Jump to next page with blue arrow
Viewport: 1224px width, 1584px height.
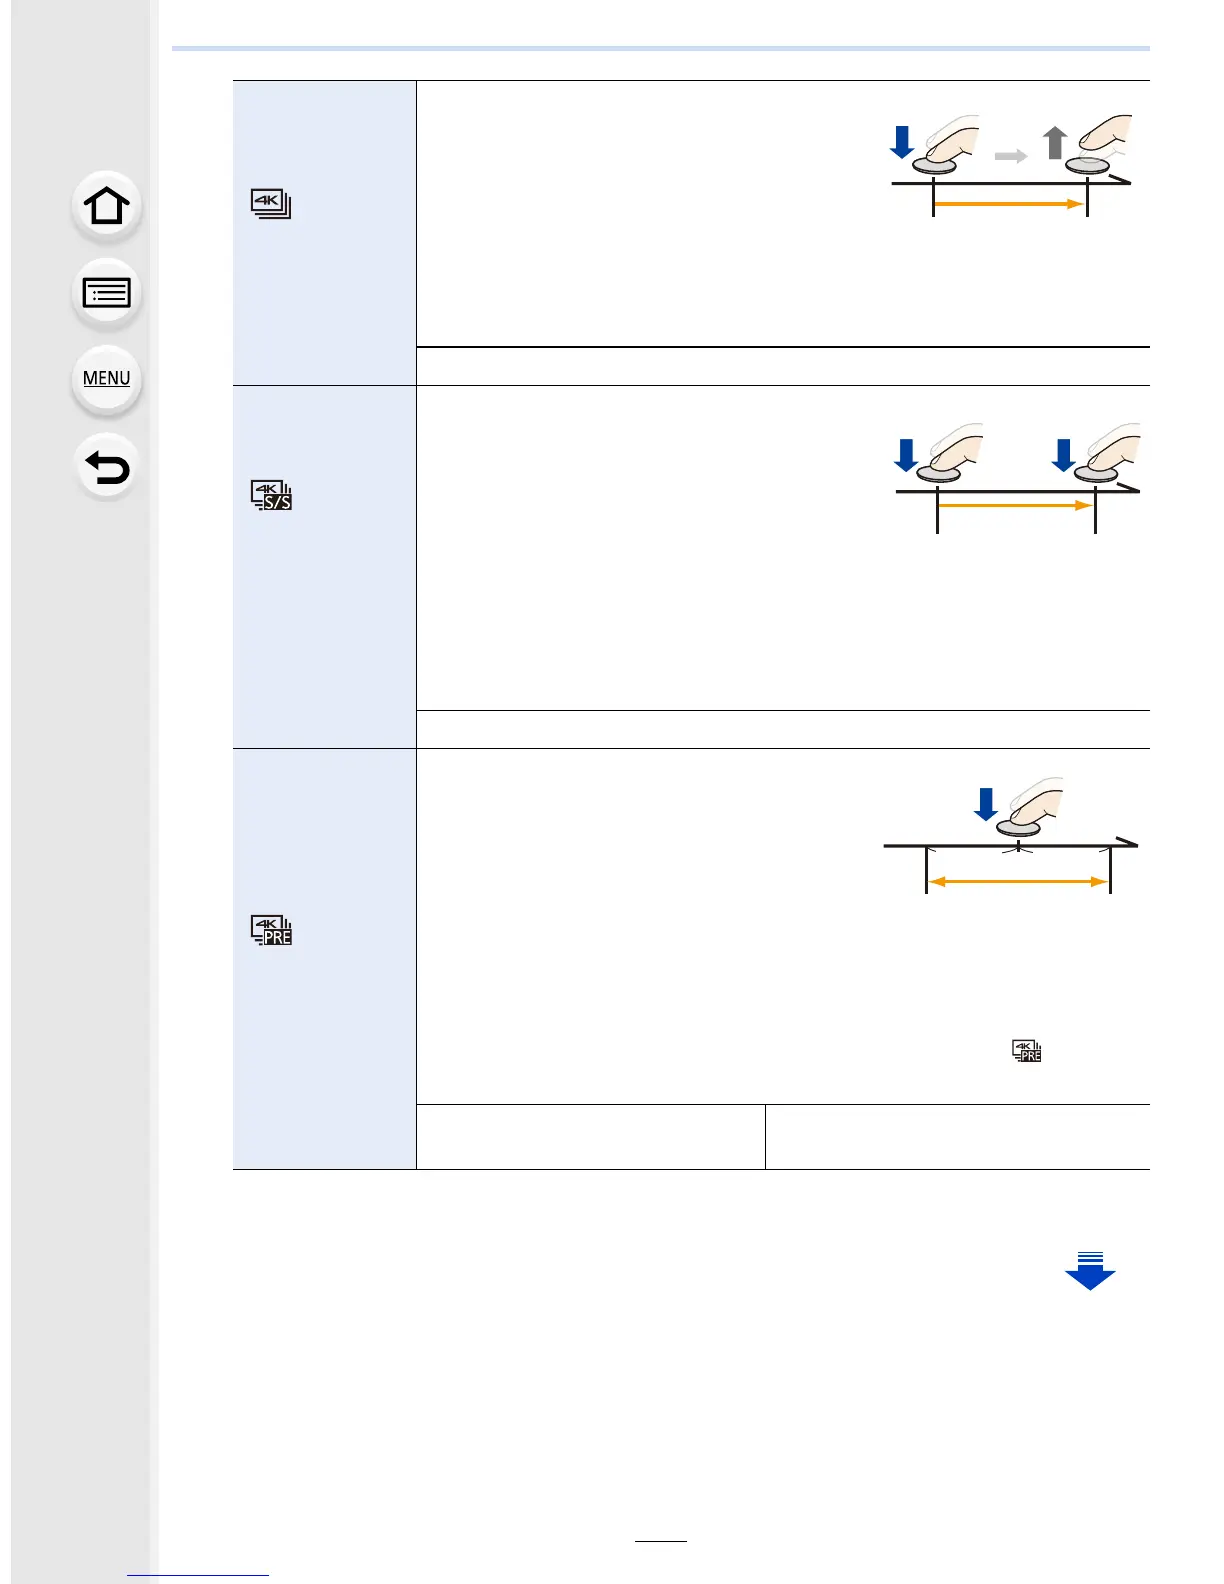(1090, 1271)
